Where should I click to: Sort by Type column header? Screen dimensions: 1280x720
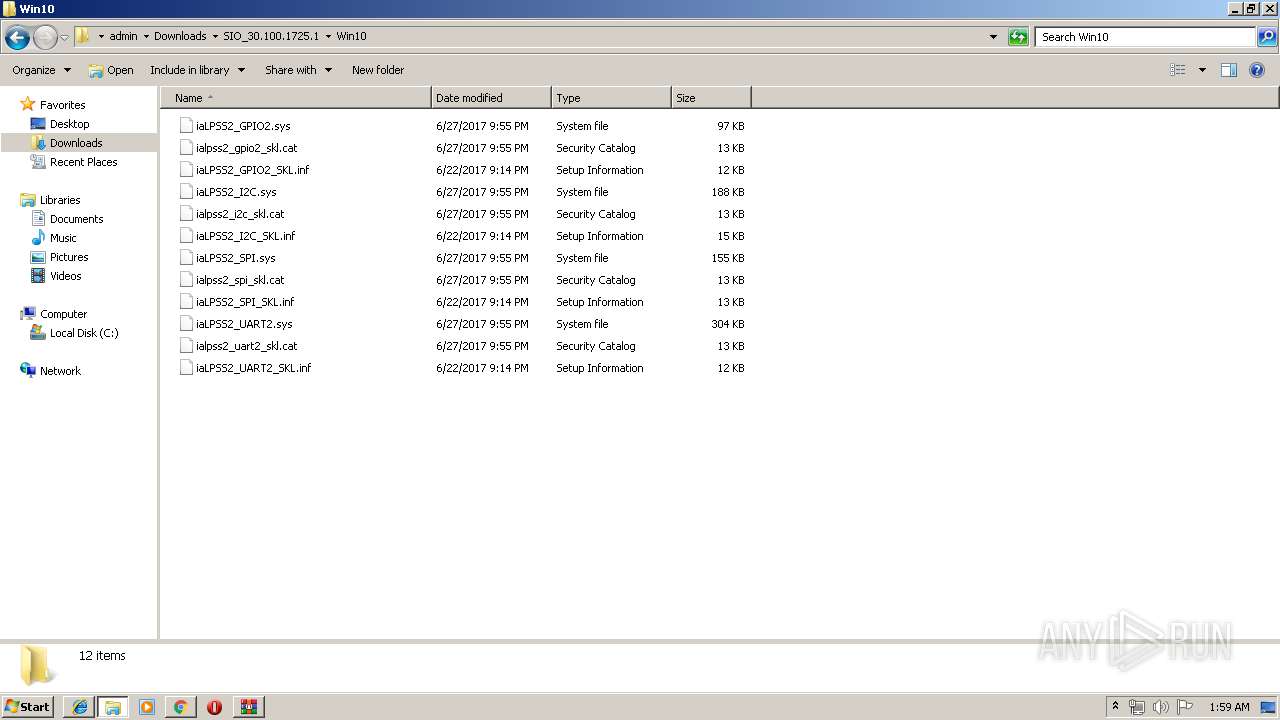pos(611,98)
